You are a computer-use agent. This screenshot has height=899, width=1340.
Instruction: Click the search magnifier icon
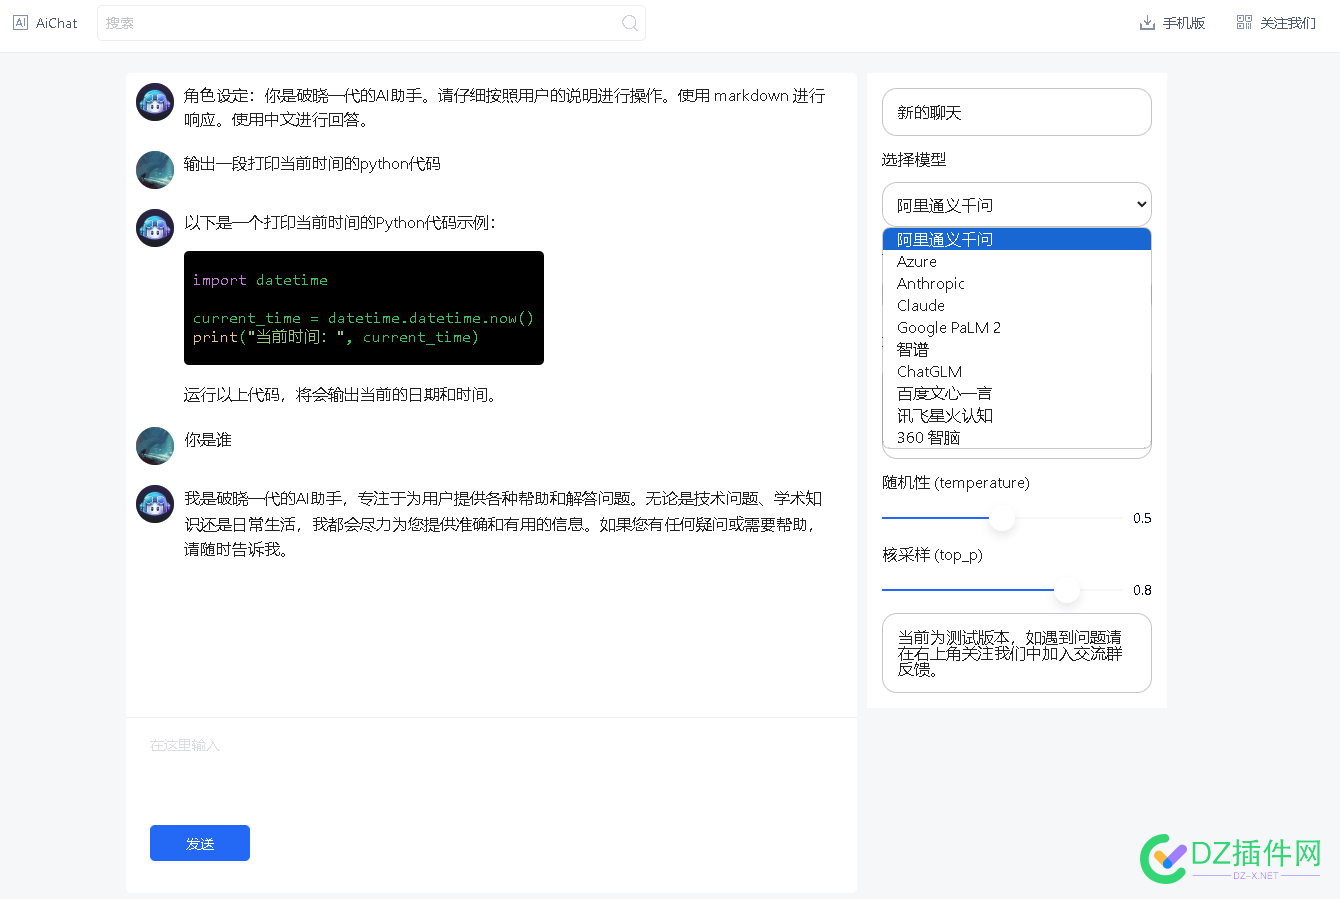(630, 23)
